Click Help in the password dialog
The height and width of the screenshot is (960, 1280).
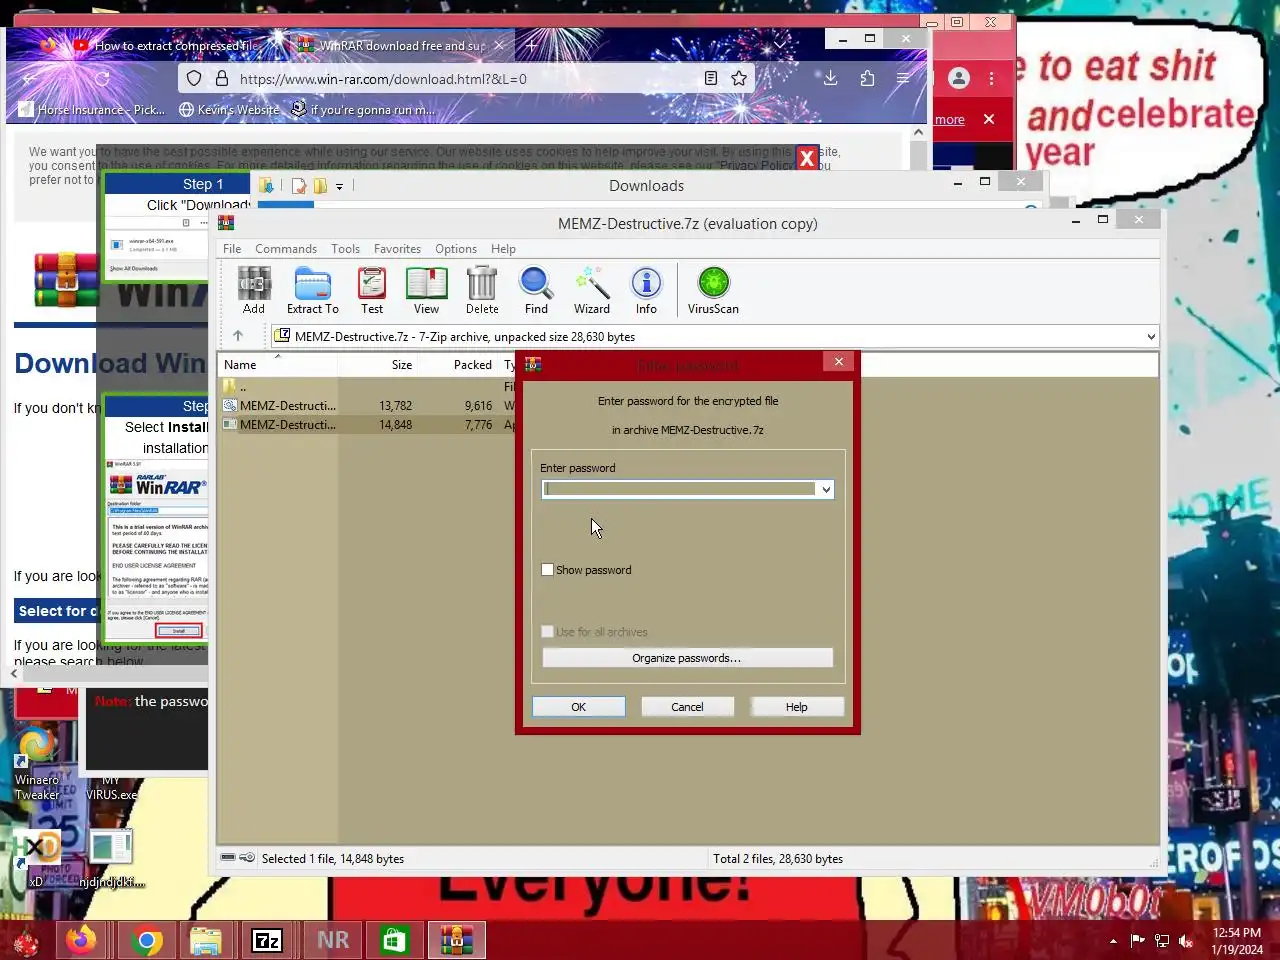click(x=797, y=707)
